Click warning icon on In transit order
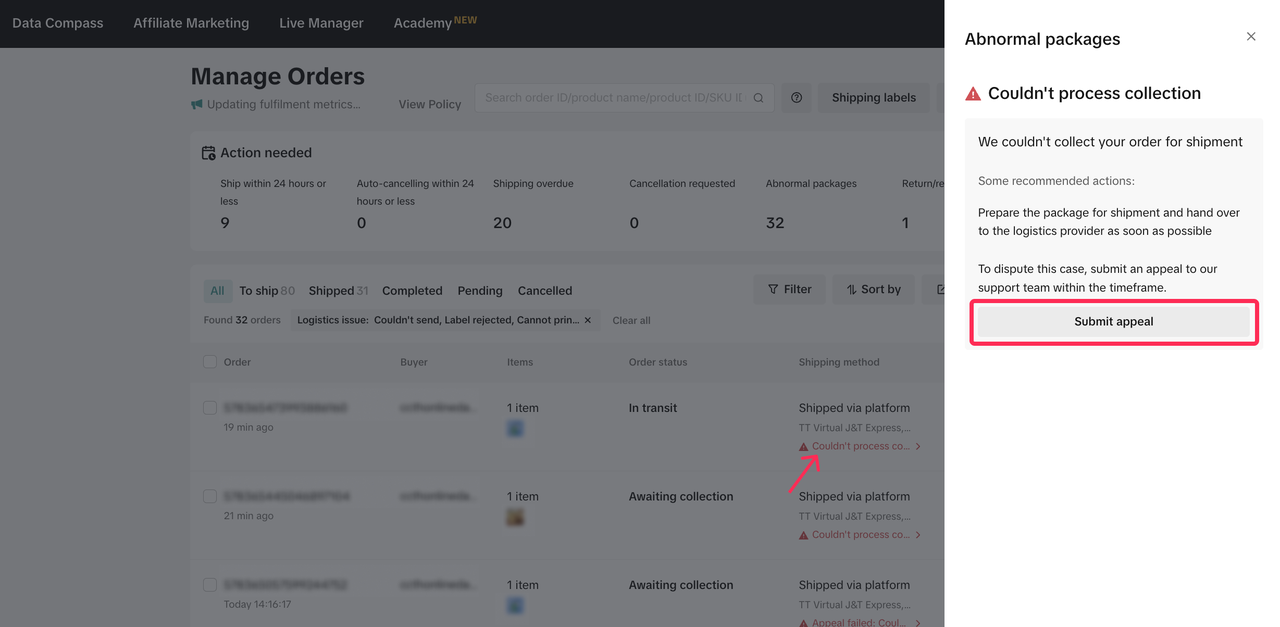Viewport: 1280px width, 627px height. click(804, 446)
